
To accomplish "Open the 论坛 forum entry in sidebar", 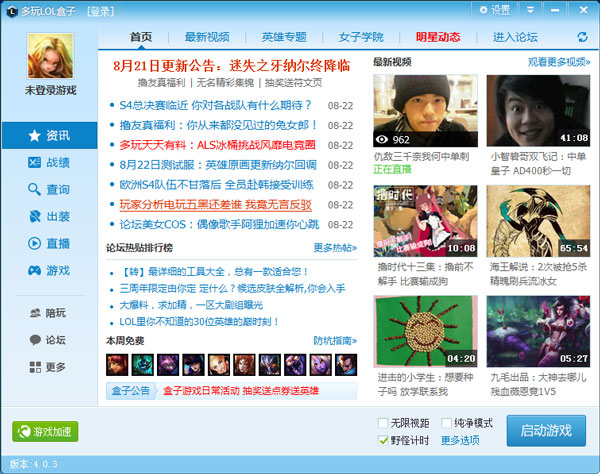I will point(48,340).
